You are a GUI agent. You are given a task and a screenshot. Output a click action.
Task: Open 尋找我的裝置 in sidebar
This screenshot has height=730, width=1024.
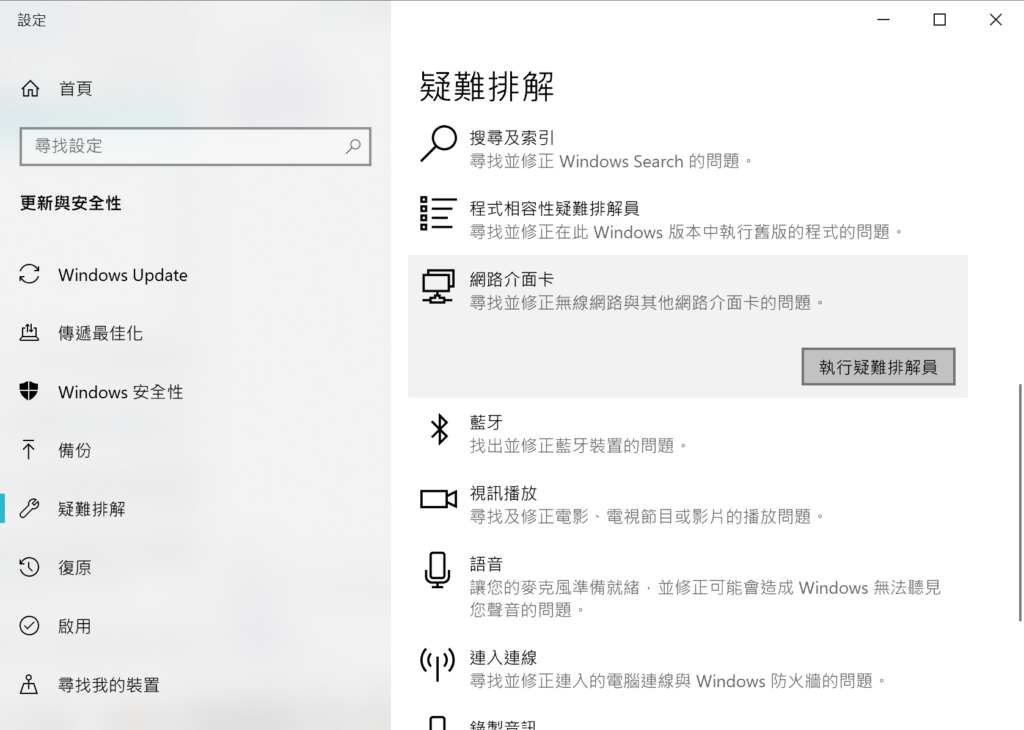108,685
